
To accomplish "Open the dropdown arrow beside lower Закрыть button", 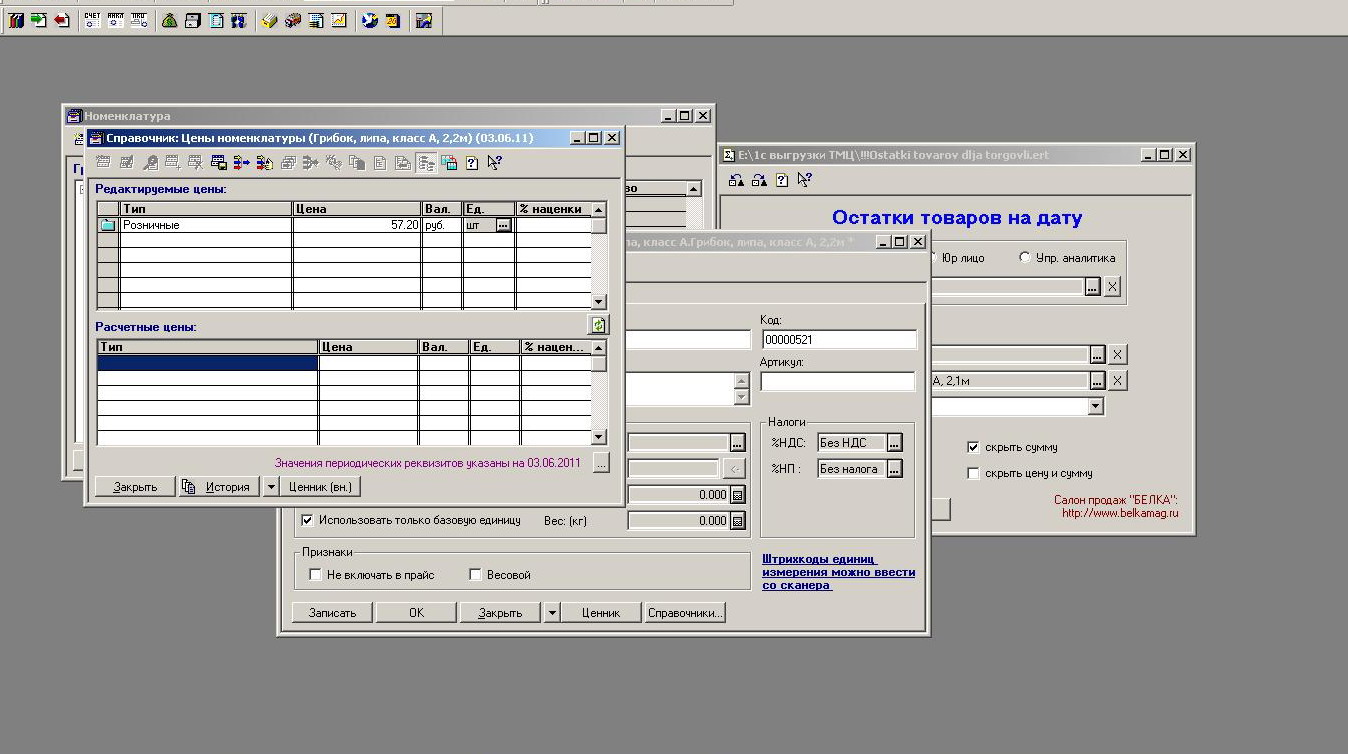I will 551,613.
